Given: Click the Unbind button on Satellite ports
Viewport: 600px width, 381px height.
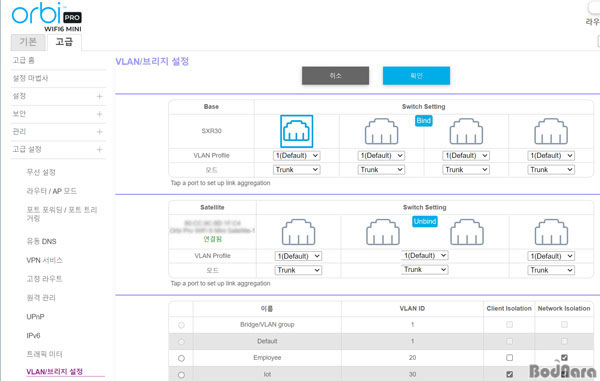Looking at the screenshot, I should [x=425, y=221].
